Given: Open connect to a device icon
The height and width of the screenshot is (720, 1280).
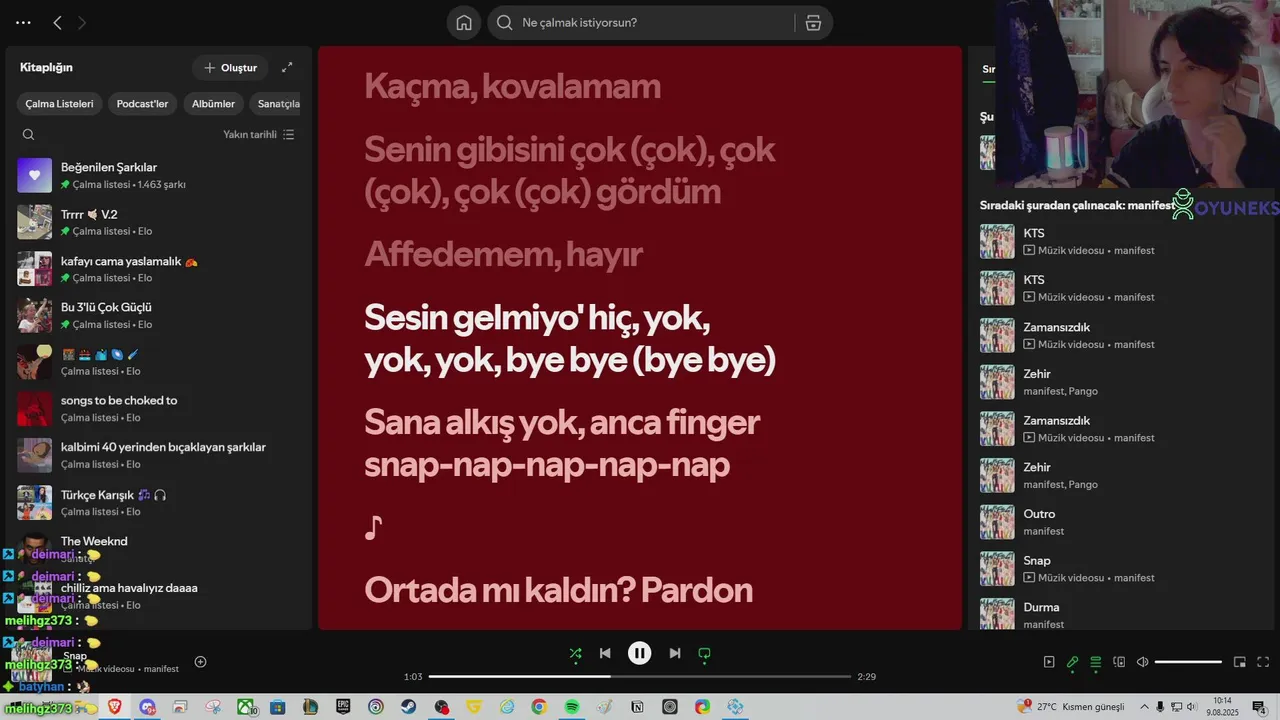Looking at the screenshot, I should [x=1119, y=662].
